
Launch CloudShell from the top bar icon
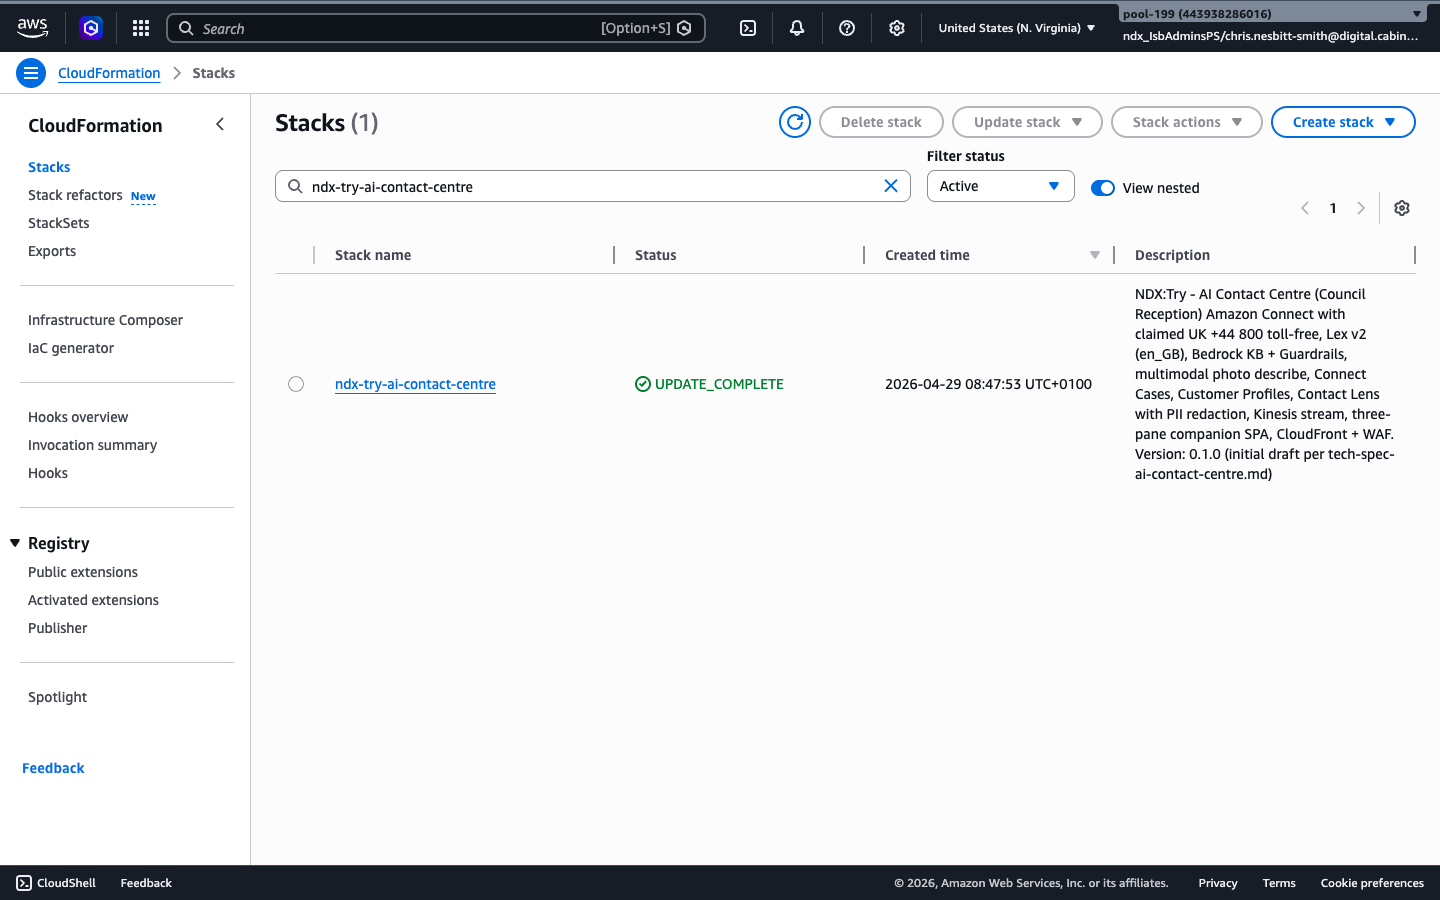click(x=748, y=28)
